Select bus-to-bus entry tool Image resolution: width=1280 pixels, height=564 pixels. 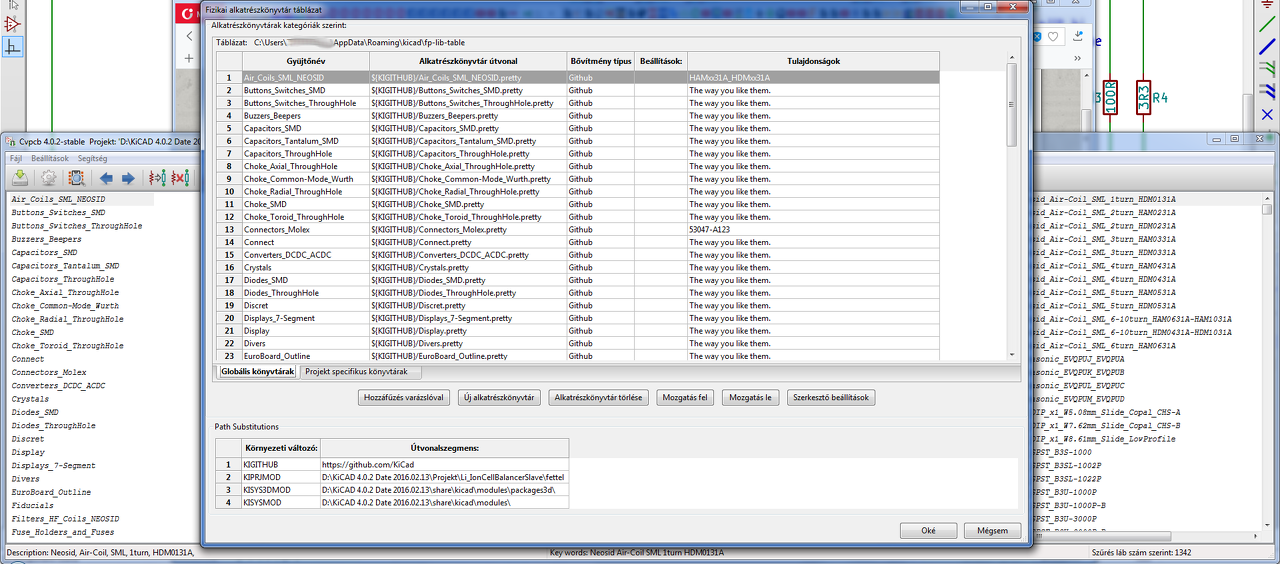[x=1267, y=93]
